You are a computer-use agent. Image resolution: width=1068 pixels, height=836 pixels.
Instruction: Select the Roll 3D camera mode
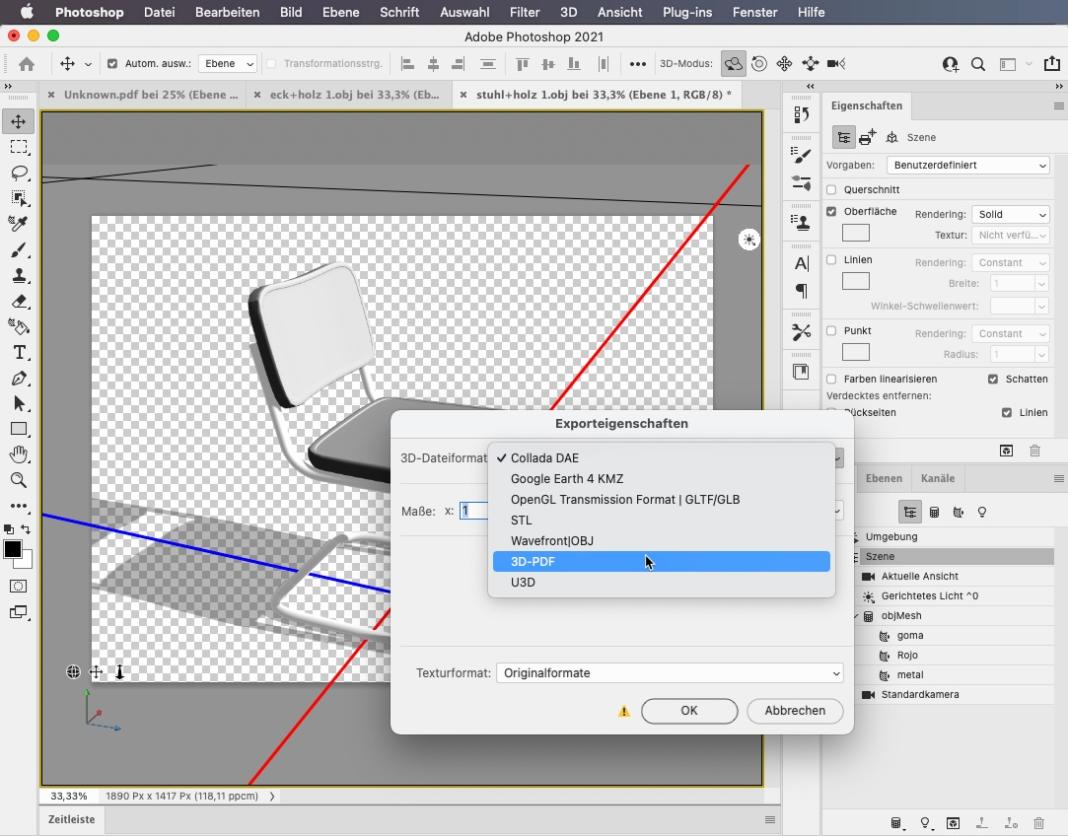coord(759,64)
